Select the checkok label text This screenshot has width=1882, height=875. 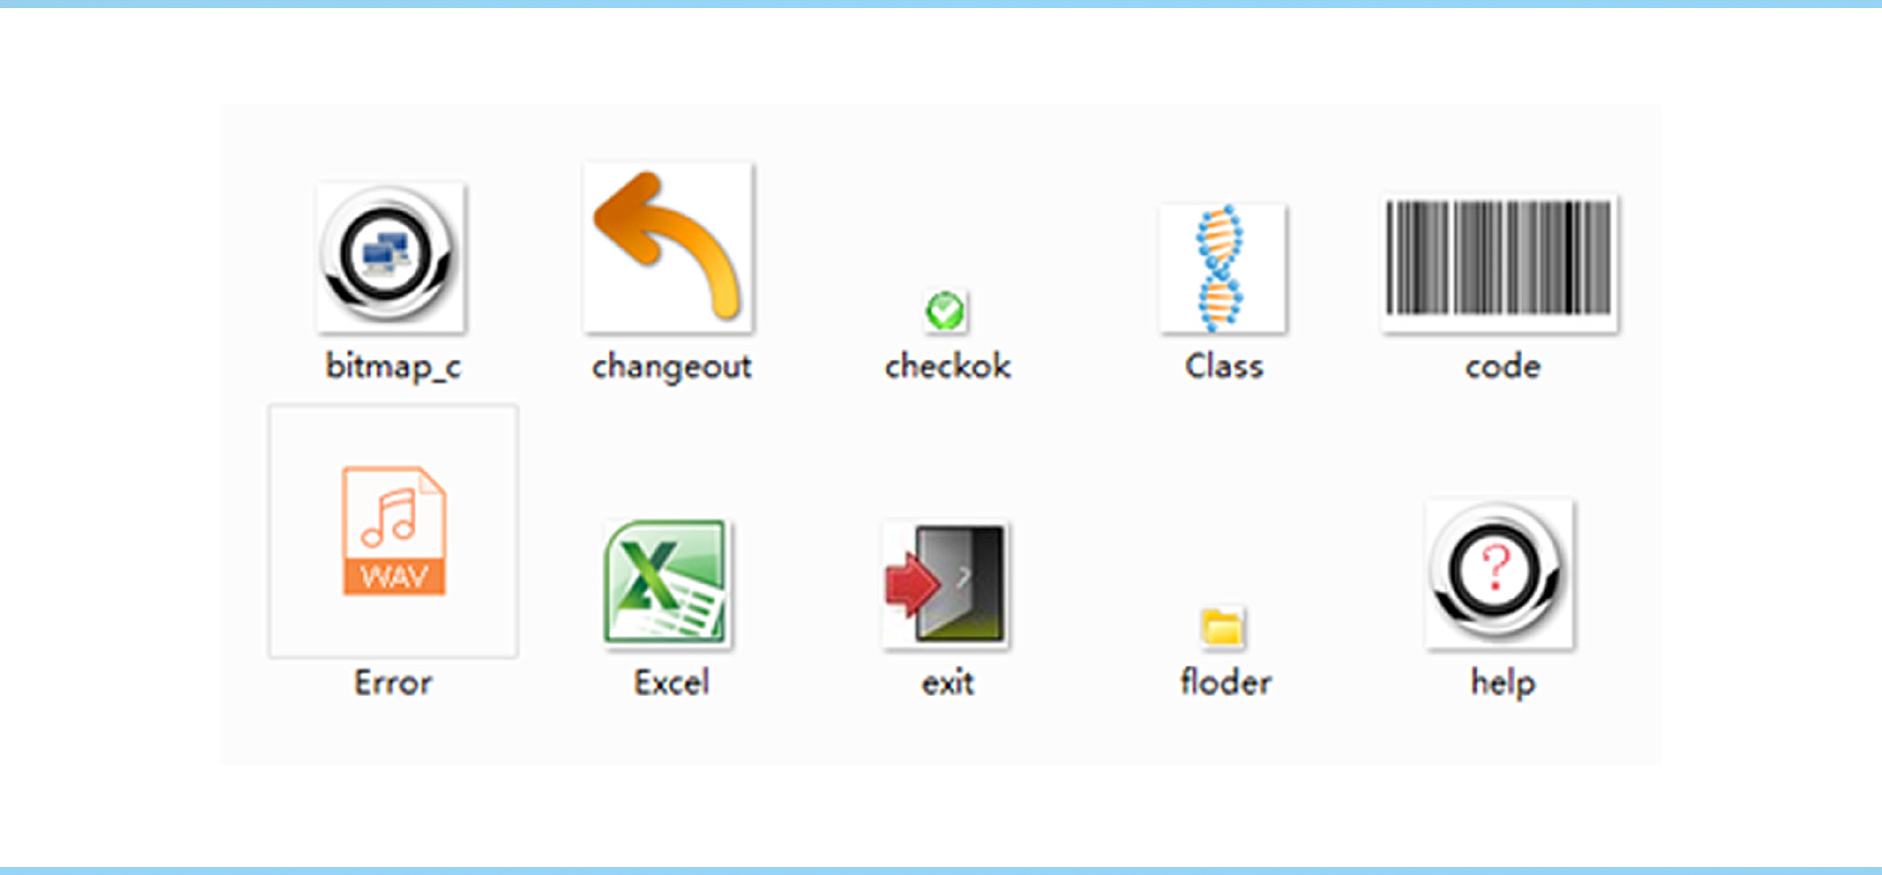(947, 366)
